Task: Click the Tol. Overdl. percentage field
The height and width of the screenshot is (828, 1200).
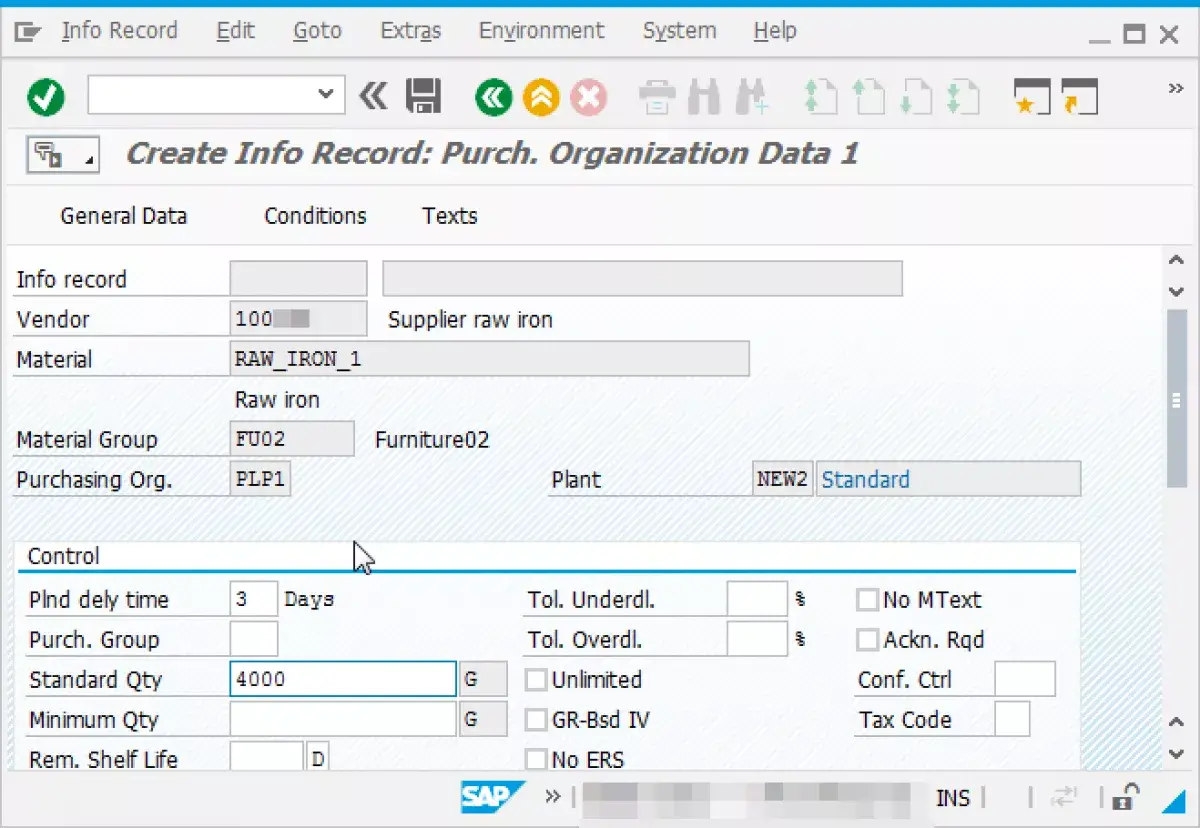Action: pos(757,639)
